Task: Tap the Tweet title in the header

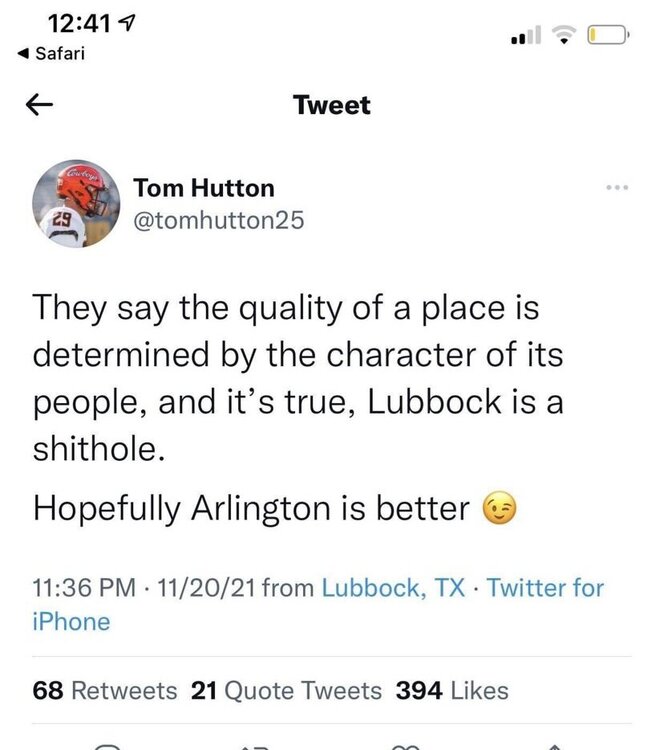Action: [x=332, y=105]
